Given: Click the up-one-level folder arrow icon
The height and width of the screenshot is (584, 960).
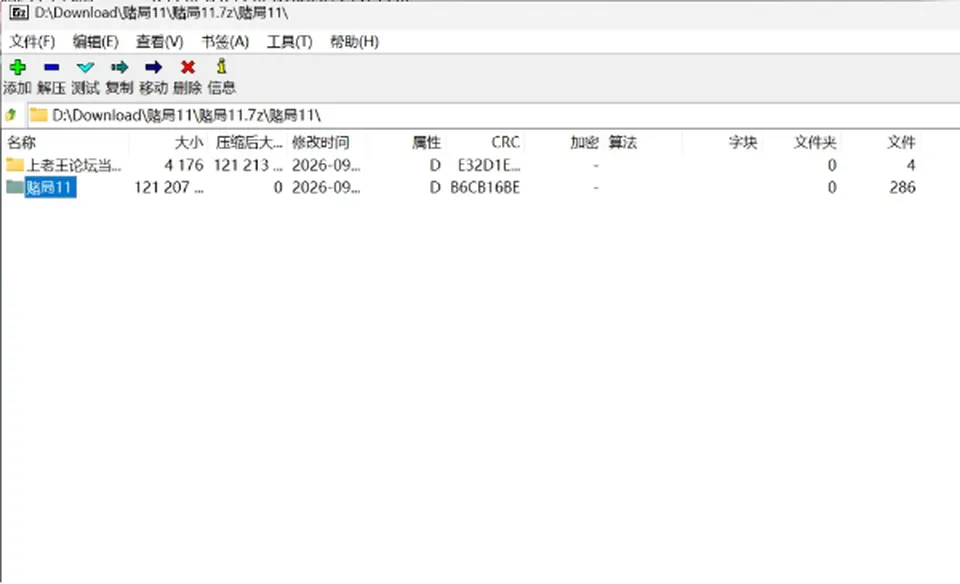Looking at the screenshot, I should [x=11, y=114].
